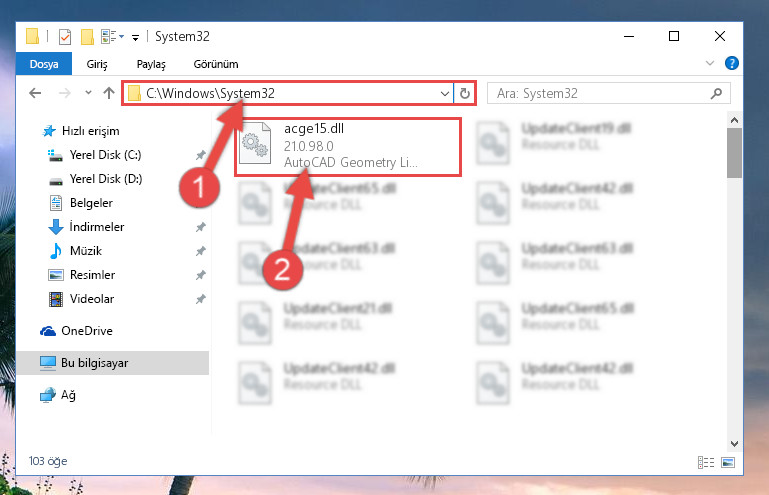Click the New folder quick access icon
The width and height of the screenshot is (769, 495).
click(87, 36)
